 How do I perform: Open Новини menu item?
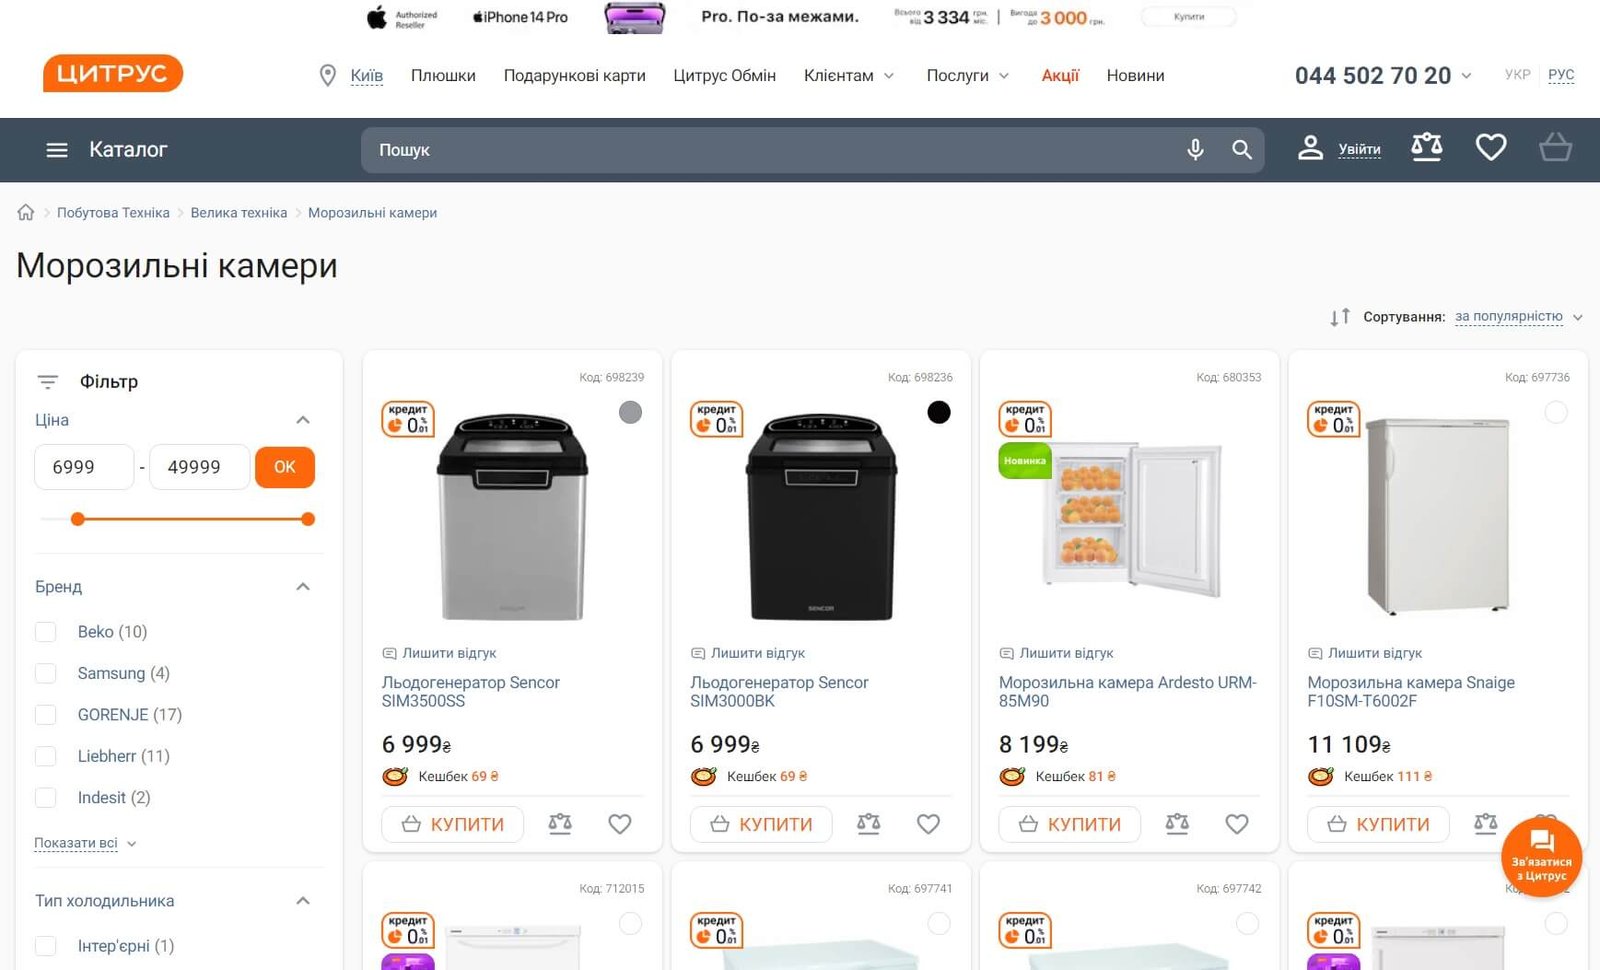click(x=1135, y=76)
